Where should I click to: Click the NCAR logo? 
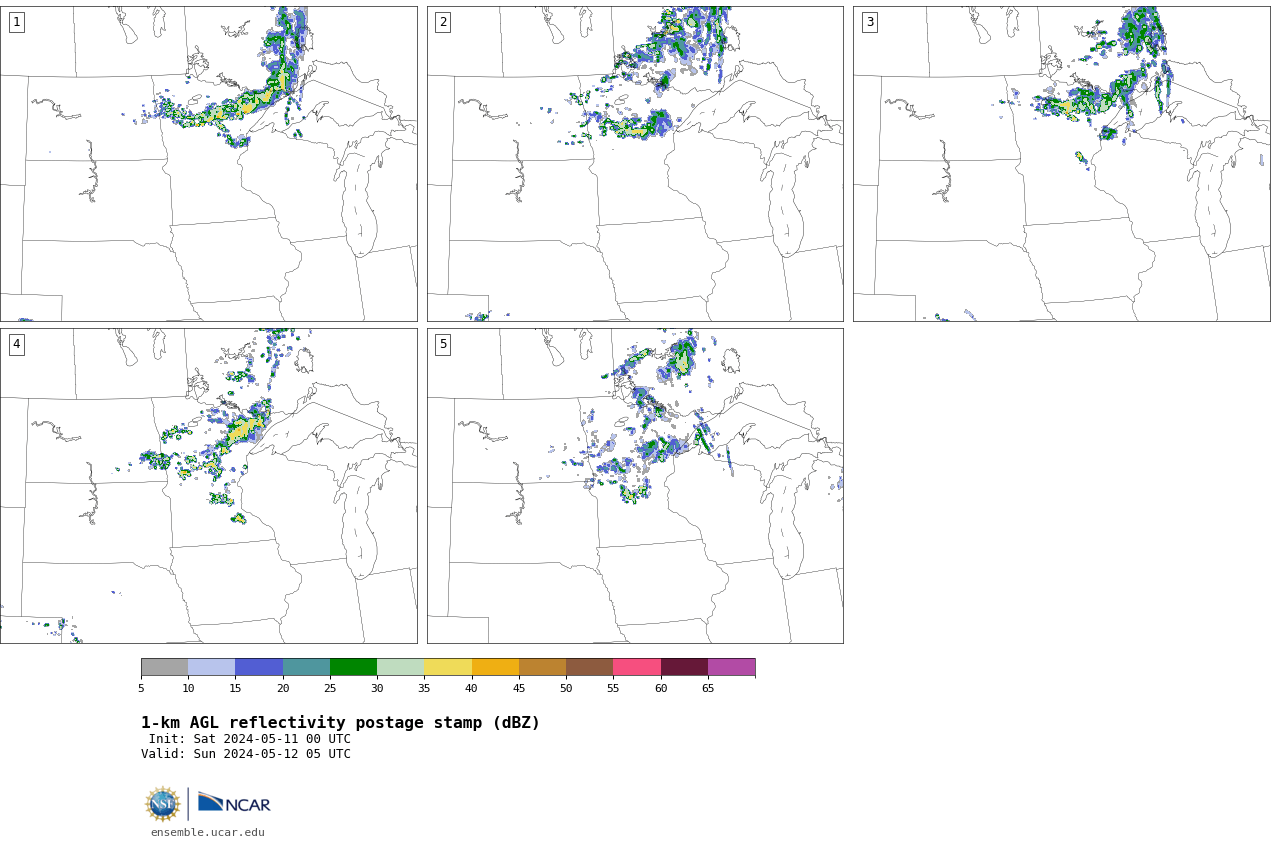coord(234,803)
